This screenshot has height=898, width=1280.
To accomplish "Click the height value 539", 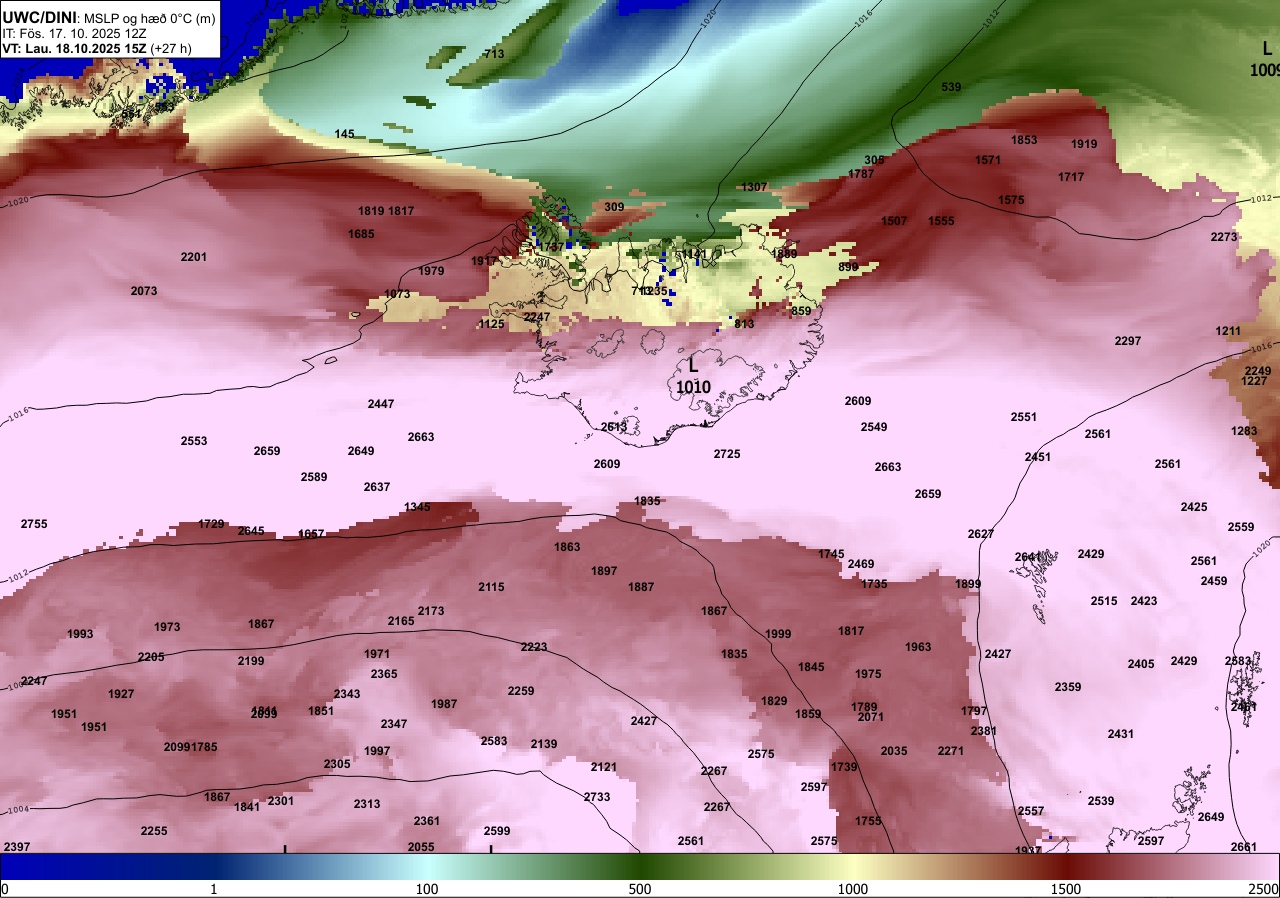I will (951, 87).
